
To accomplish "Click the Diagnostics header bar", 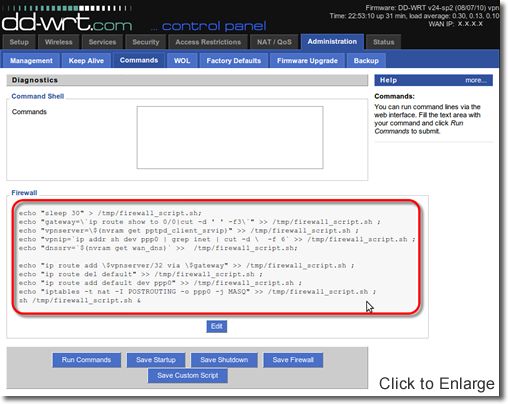I will [x=187, y=80].
